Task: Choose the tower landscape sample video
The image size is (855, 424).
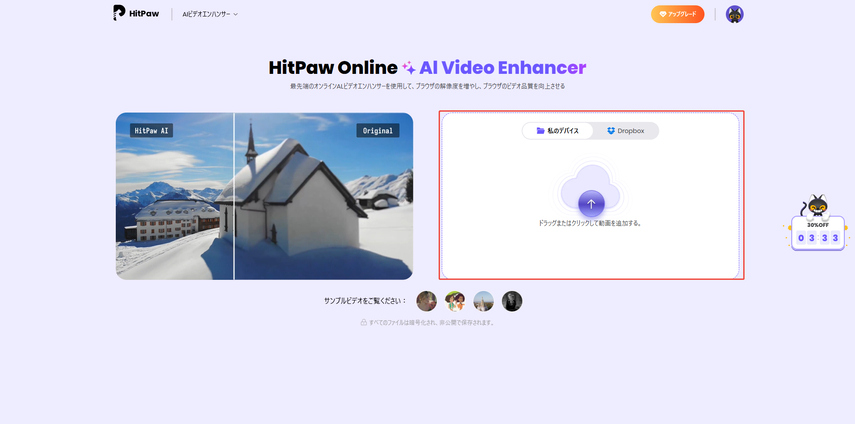Action: [x=484, y=301]
